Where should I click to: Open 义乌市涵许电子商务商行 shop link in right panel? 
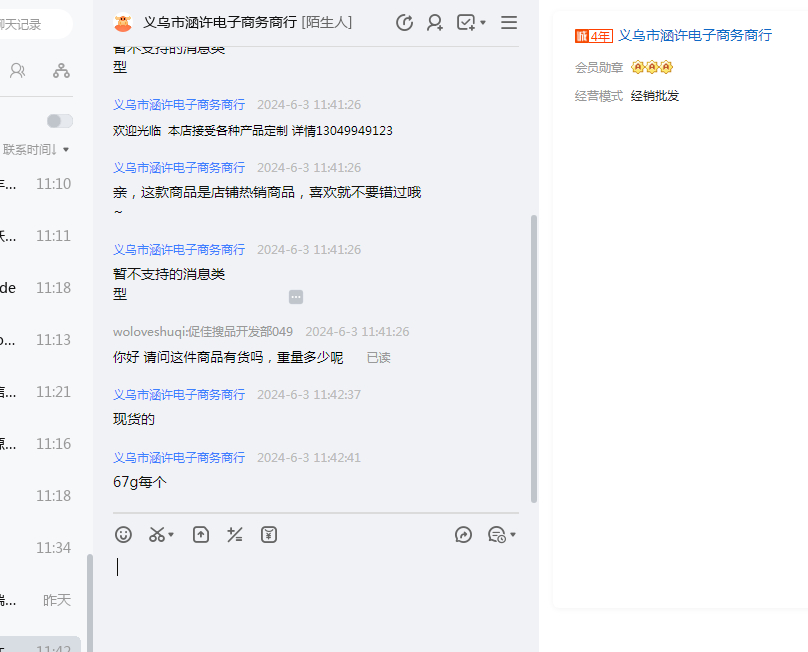coord(695,35)
